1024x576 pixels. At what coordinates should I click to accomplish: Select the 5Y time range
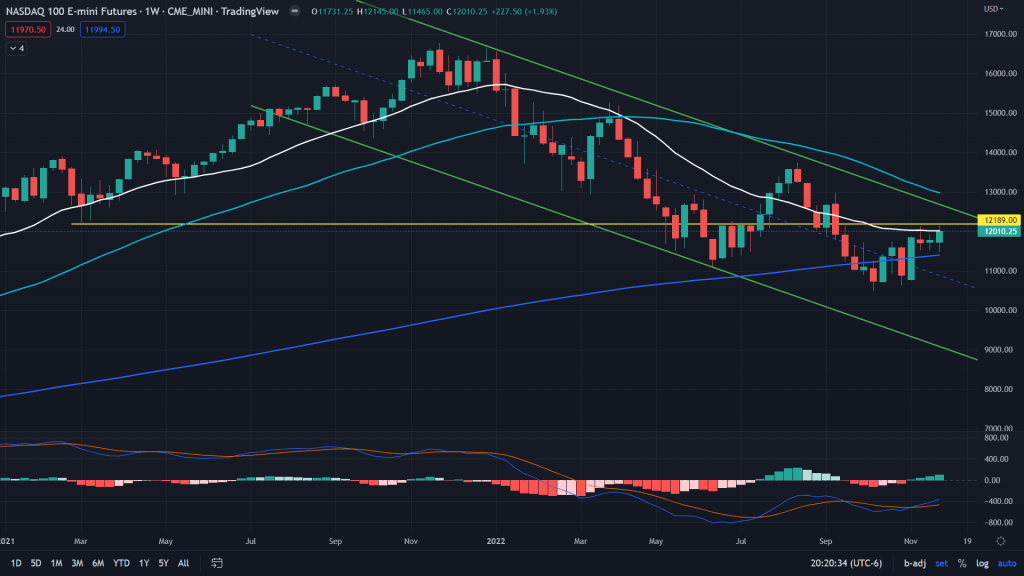click(162, 564)
